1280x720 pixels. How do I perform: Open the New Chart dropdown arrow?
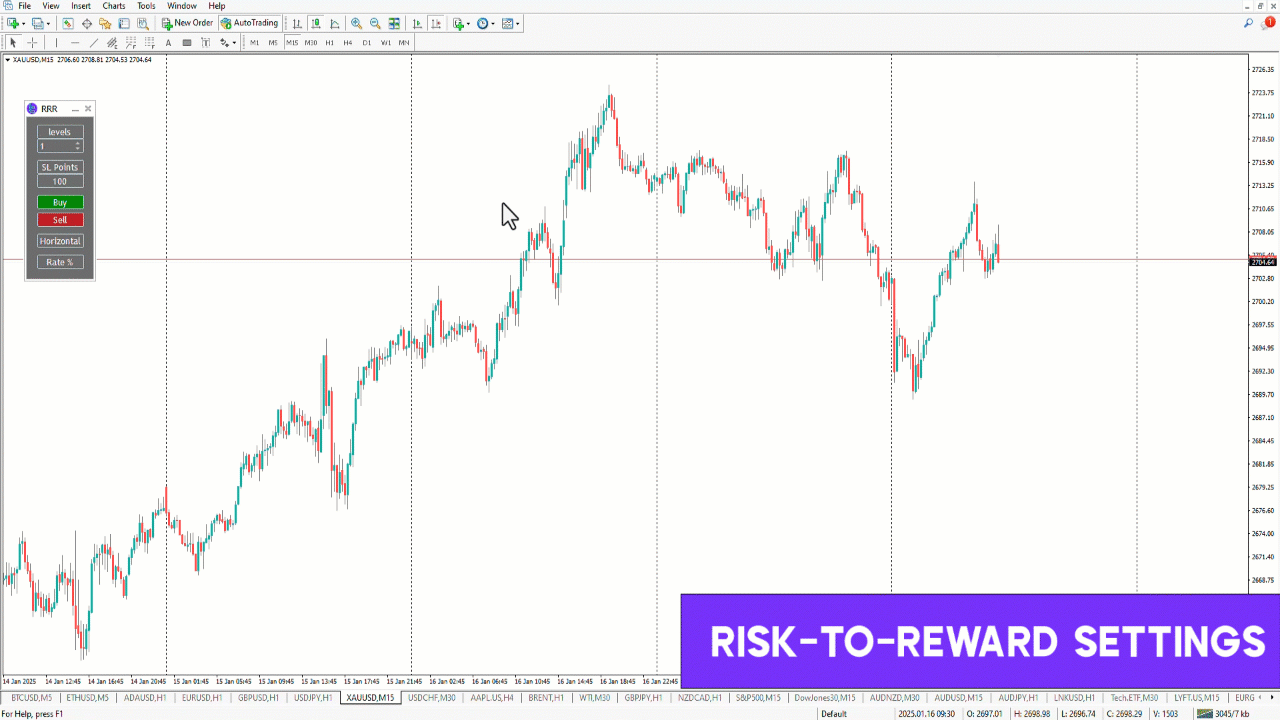point(24,23)
